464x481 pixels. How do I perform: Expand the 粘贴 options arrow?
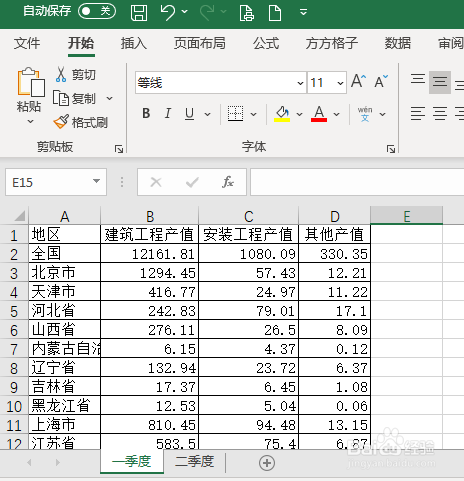tap(30, 121)
